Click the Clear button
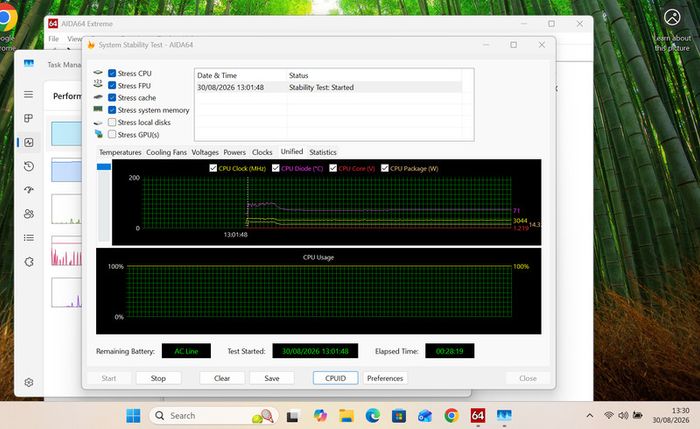This screenshot has width=700, height=429. [x=222, y=378]
